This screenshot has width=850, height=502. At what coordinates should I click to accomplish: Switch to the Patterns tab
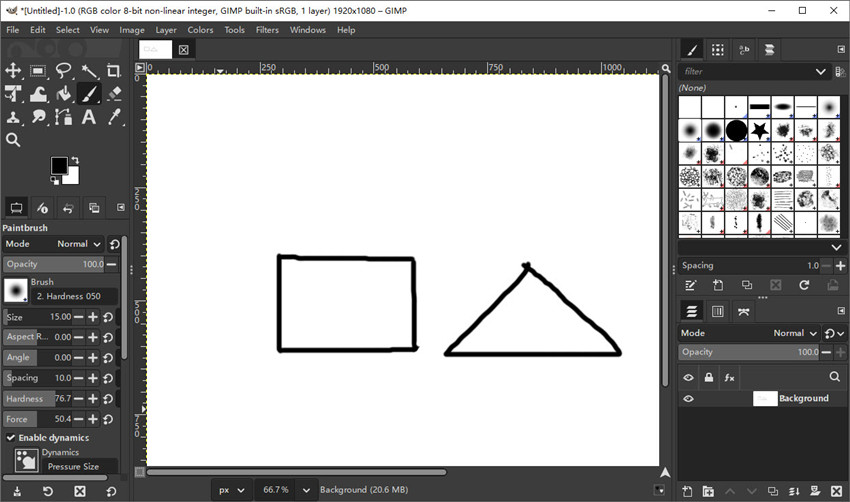[x=718, y=50]
